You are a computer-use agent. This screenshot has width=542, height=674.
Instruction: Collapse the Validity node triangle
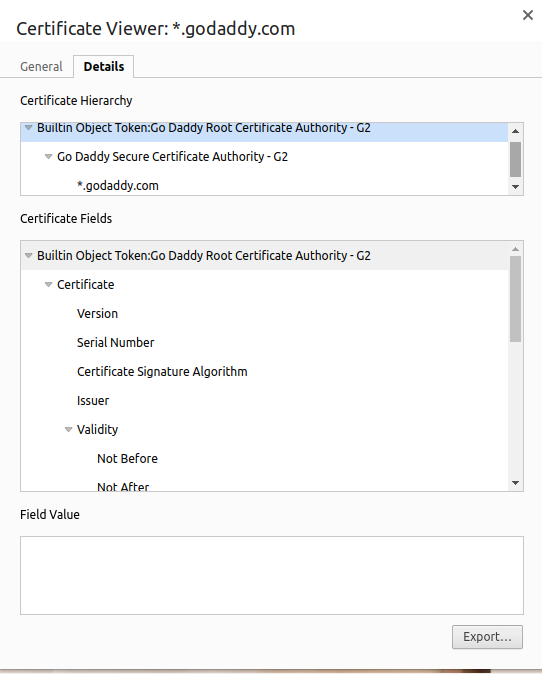tap(68, 429)
